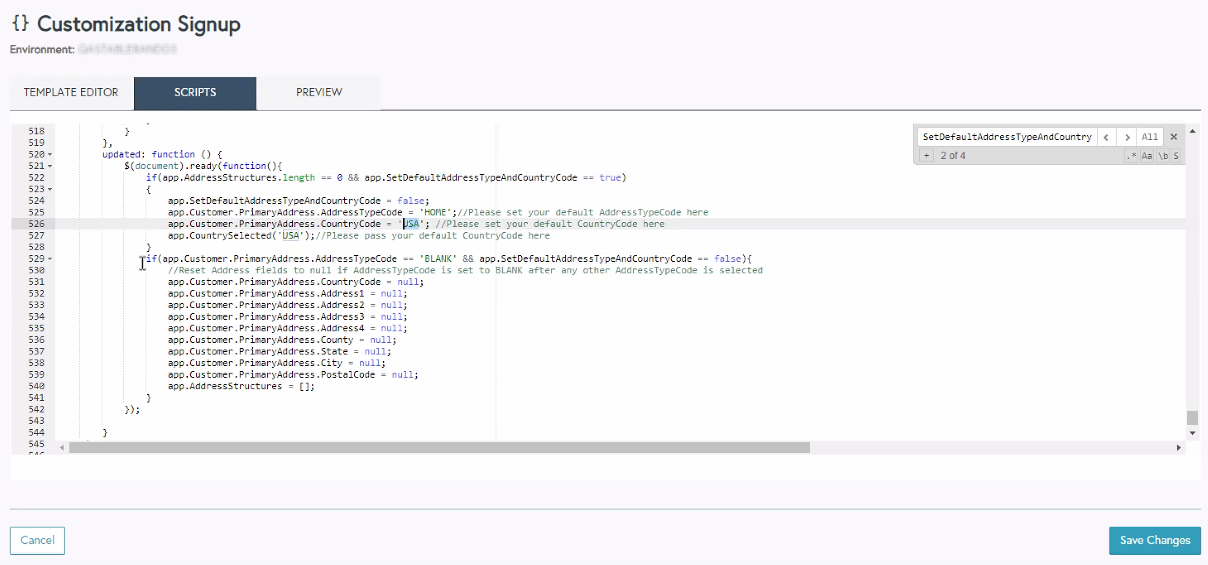1208x565 pixels.
Task: Cancel the customization changes
Action: (x=37, y=540)
